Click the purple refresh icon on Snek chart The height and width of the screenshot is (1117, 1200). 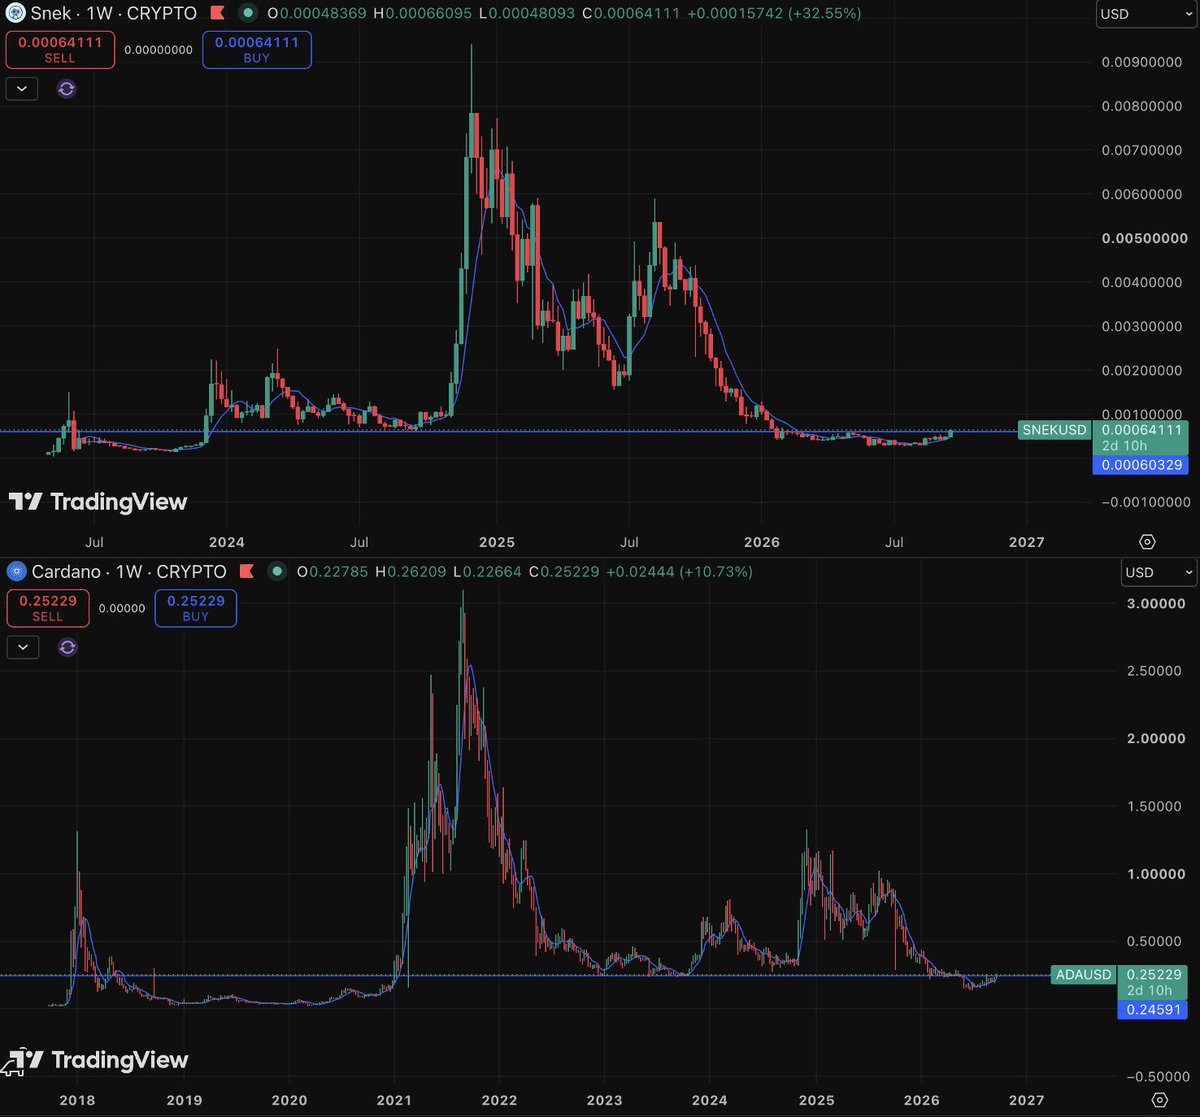coord(66,88)
